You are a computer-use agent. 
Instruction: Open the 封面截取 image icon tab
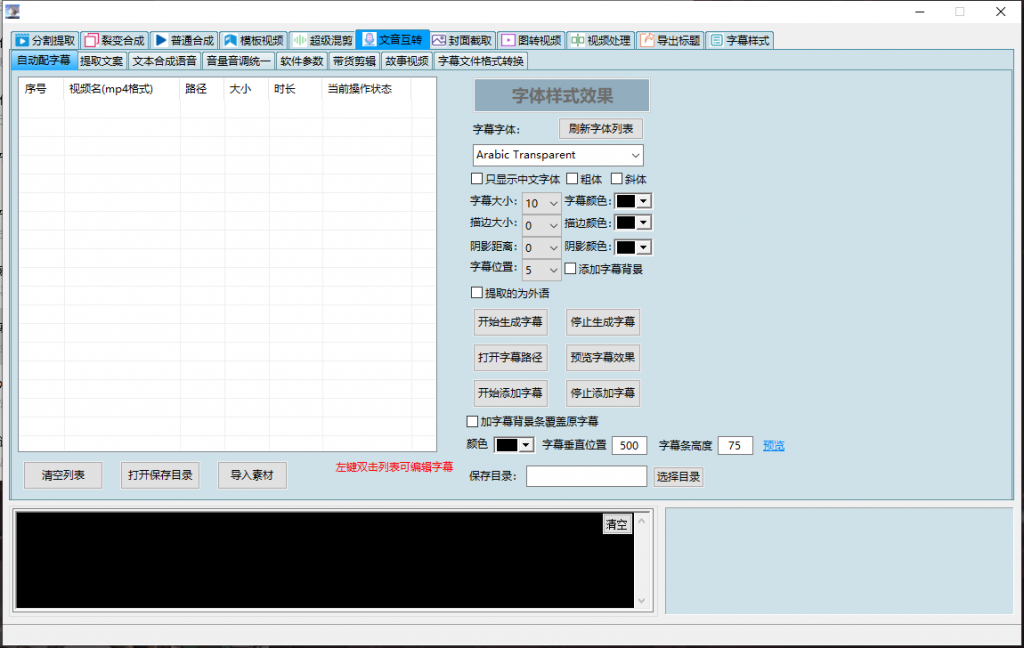point(438,41)
